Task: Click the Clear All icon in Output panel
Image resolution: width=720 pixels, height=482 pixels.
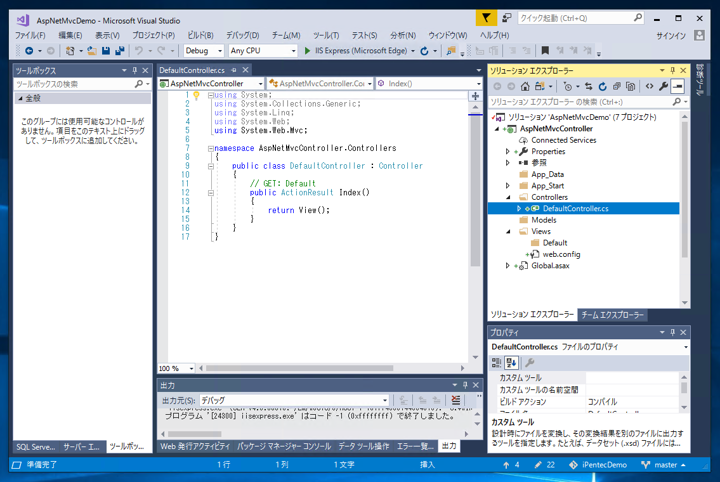Action: point(456,400)
